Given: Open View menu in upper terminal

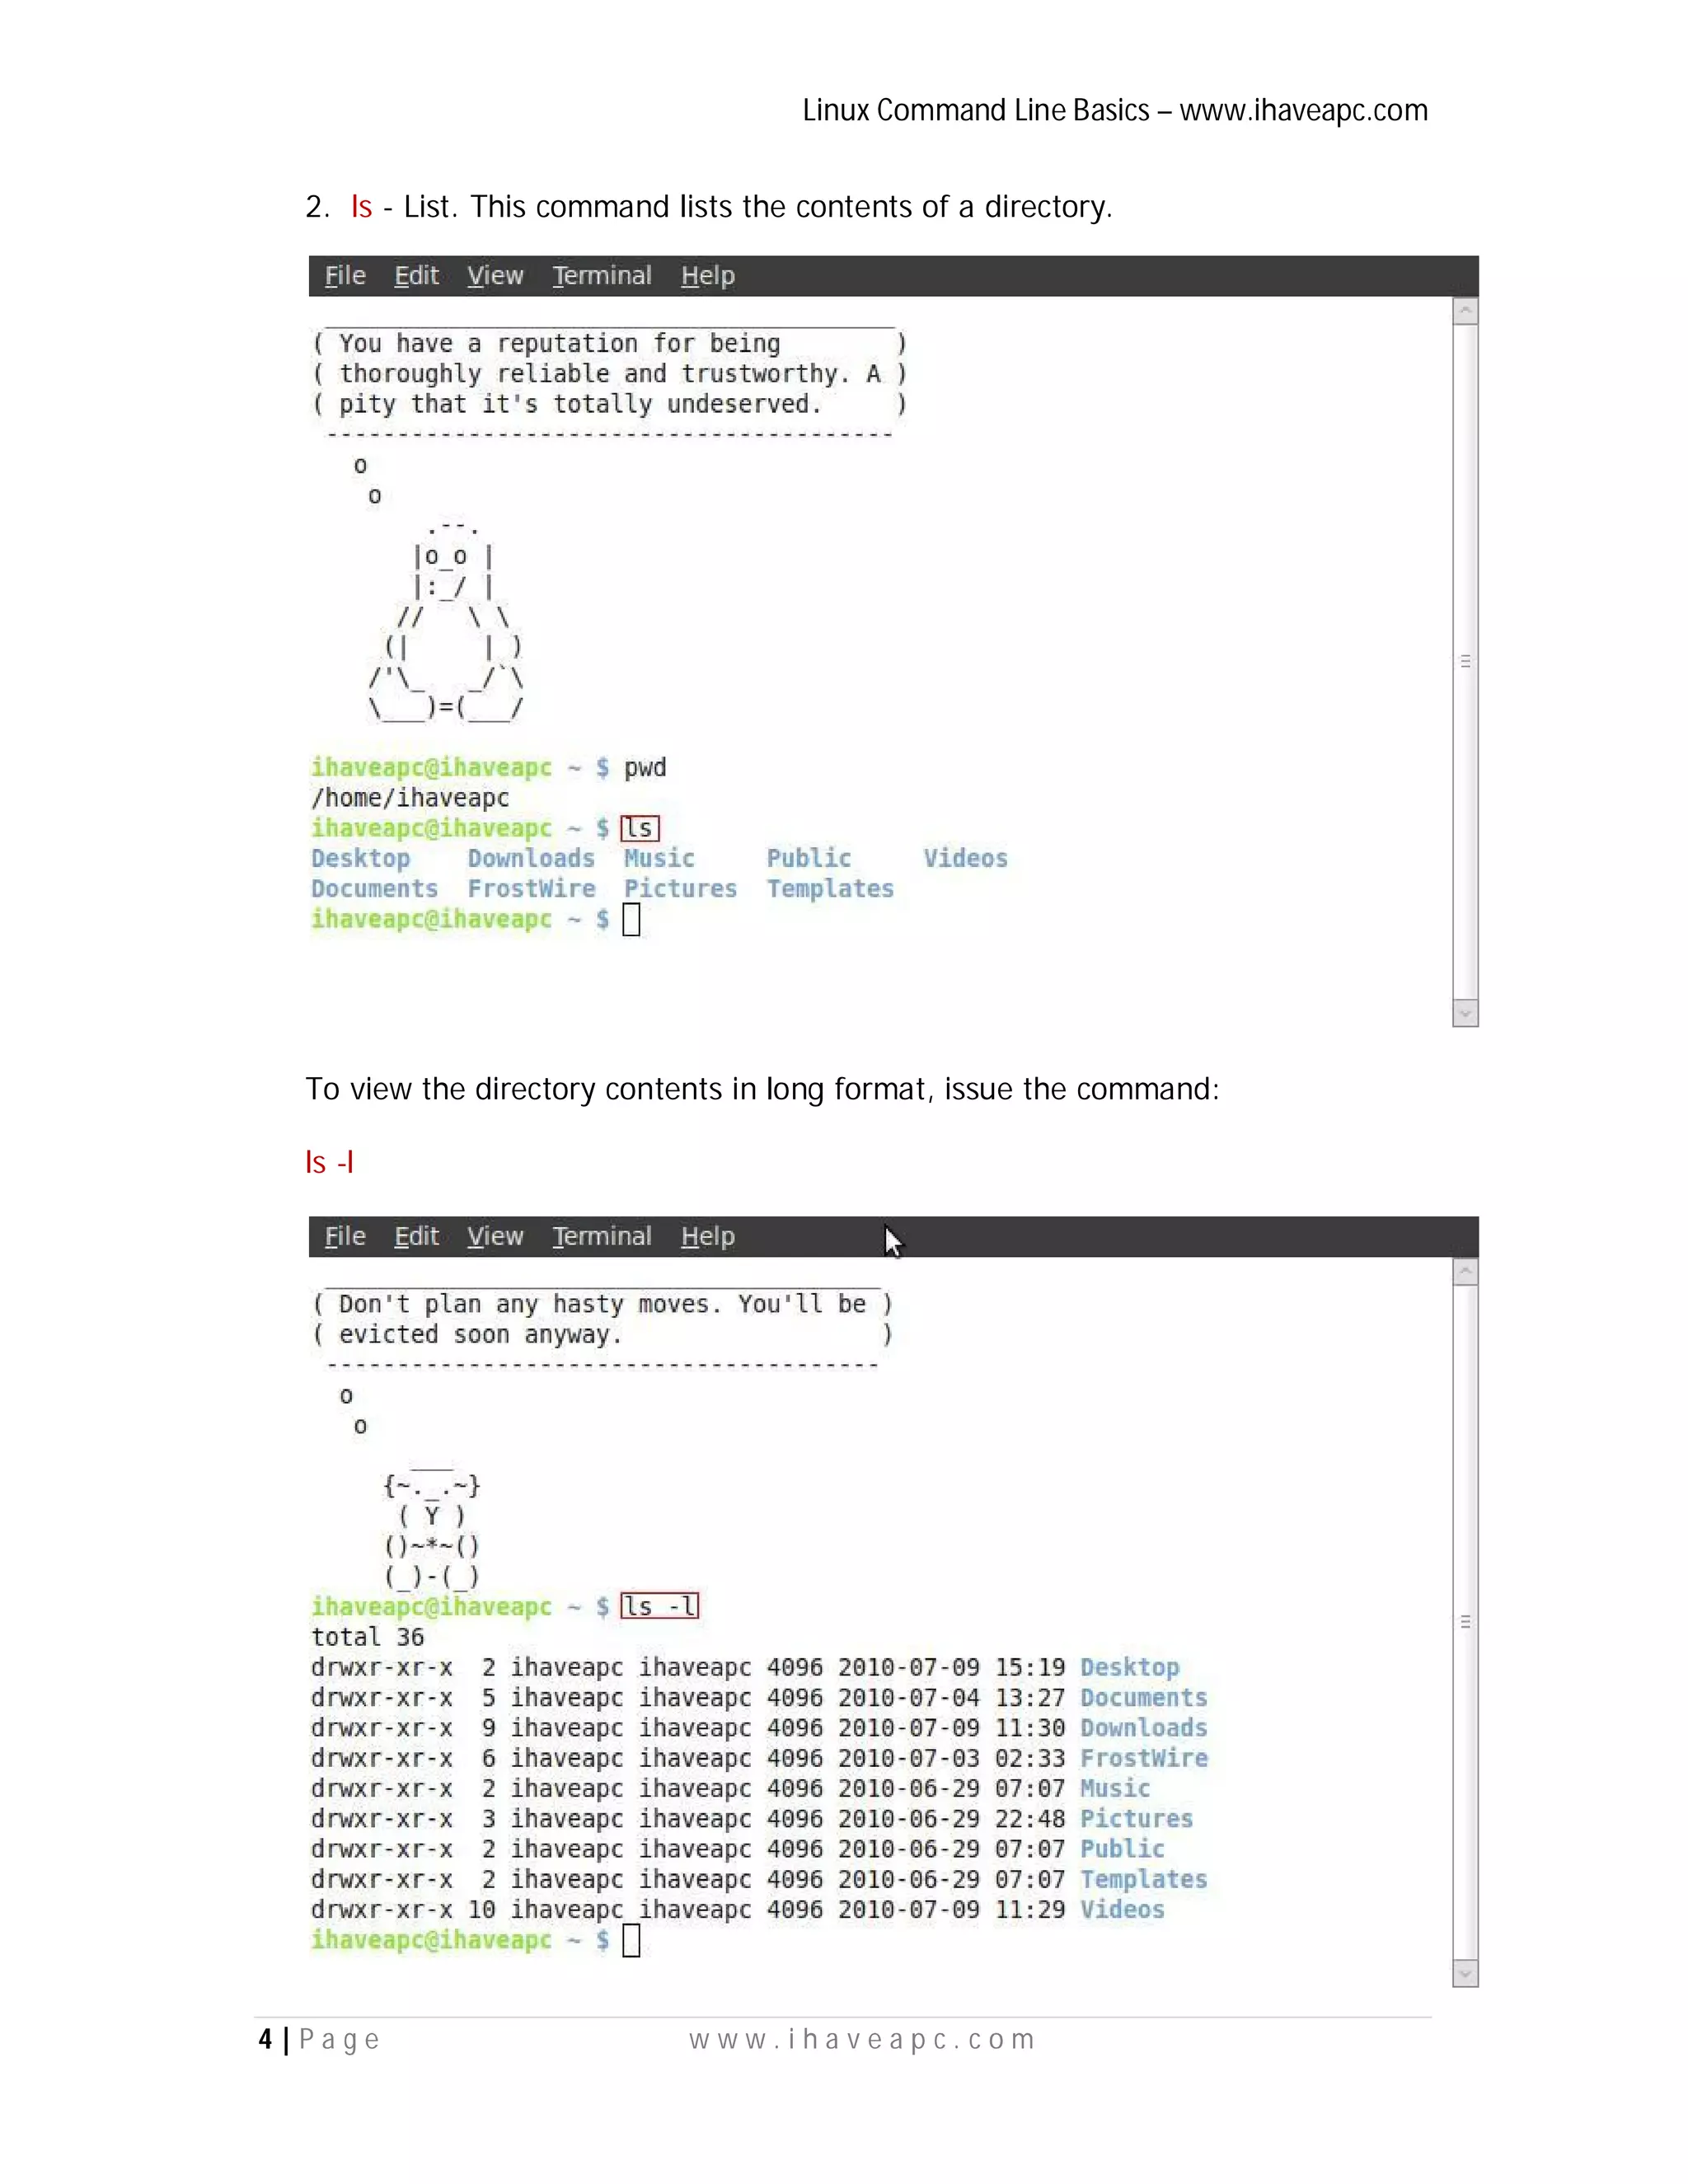Looking at the screenshot, I should [x=495, y=276].
